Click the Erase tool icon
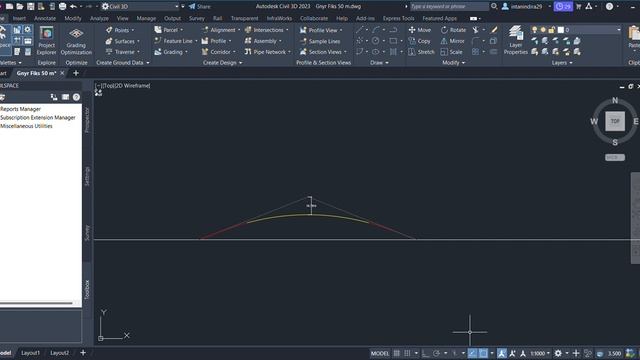 pyautogui.click(x=494, y=30)
